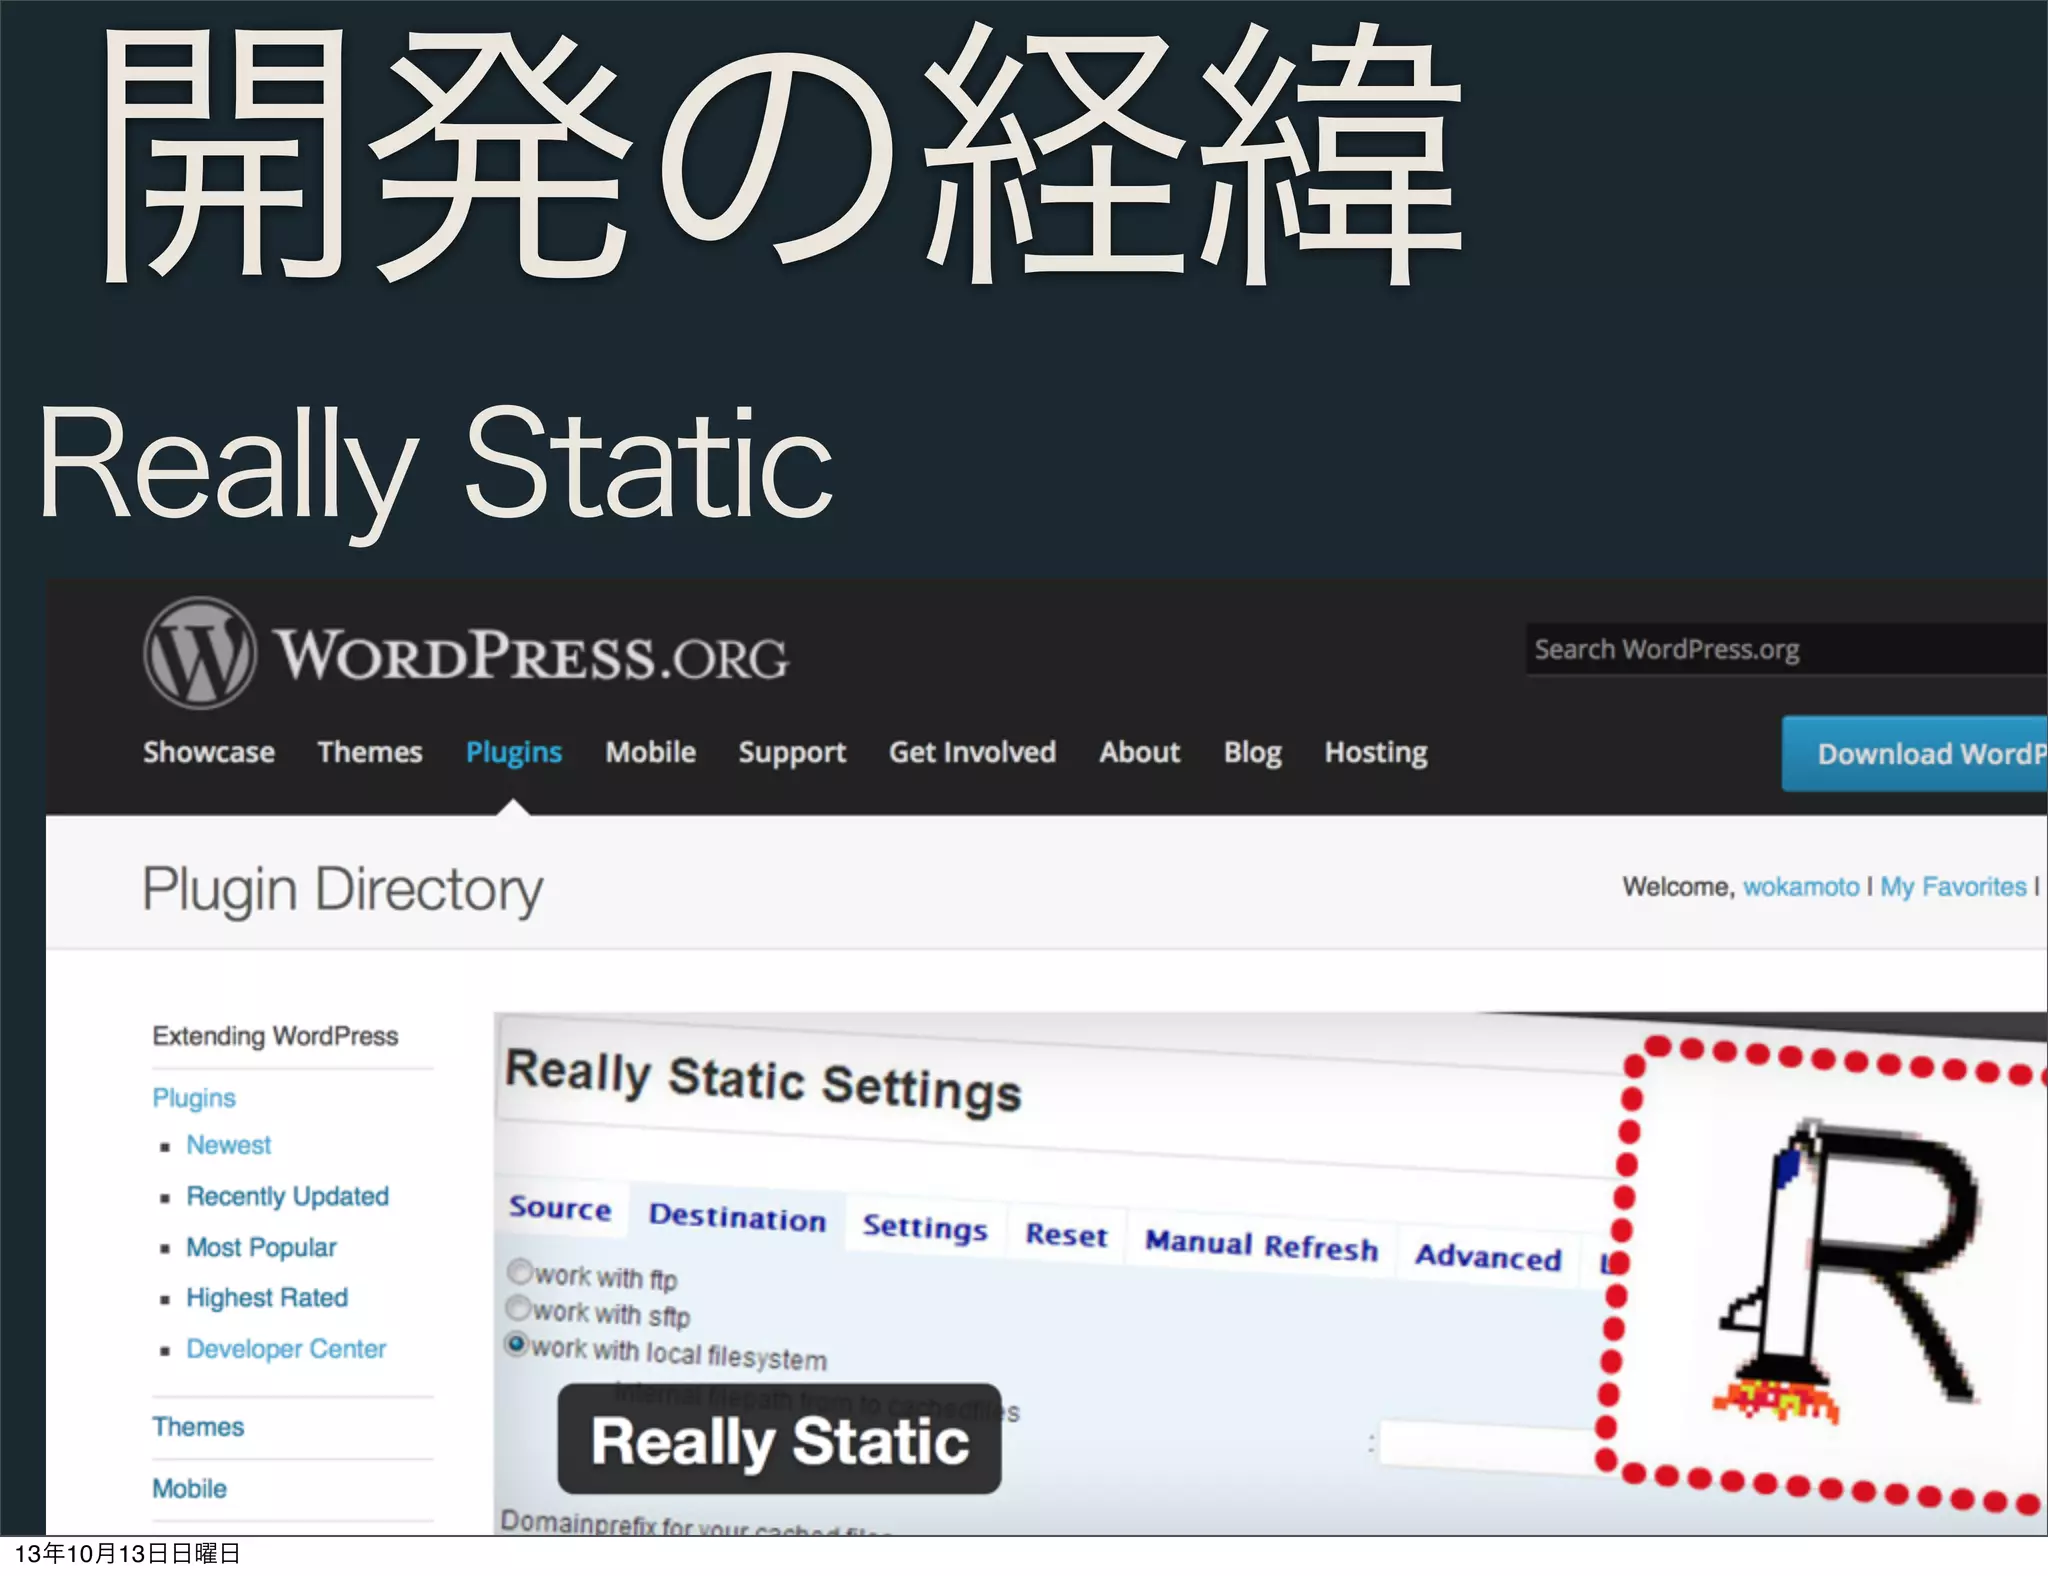Image resolution: width=2048 pixels, height=1576 pixels.
Task: Click the Download WordPress button
Action: click(1914, 754)
